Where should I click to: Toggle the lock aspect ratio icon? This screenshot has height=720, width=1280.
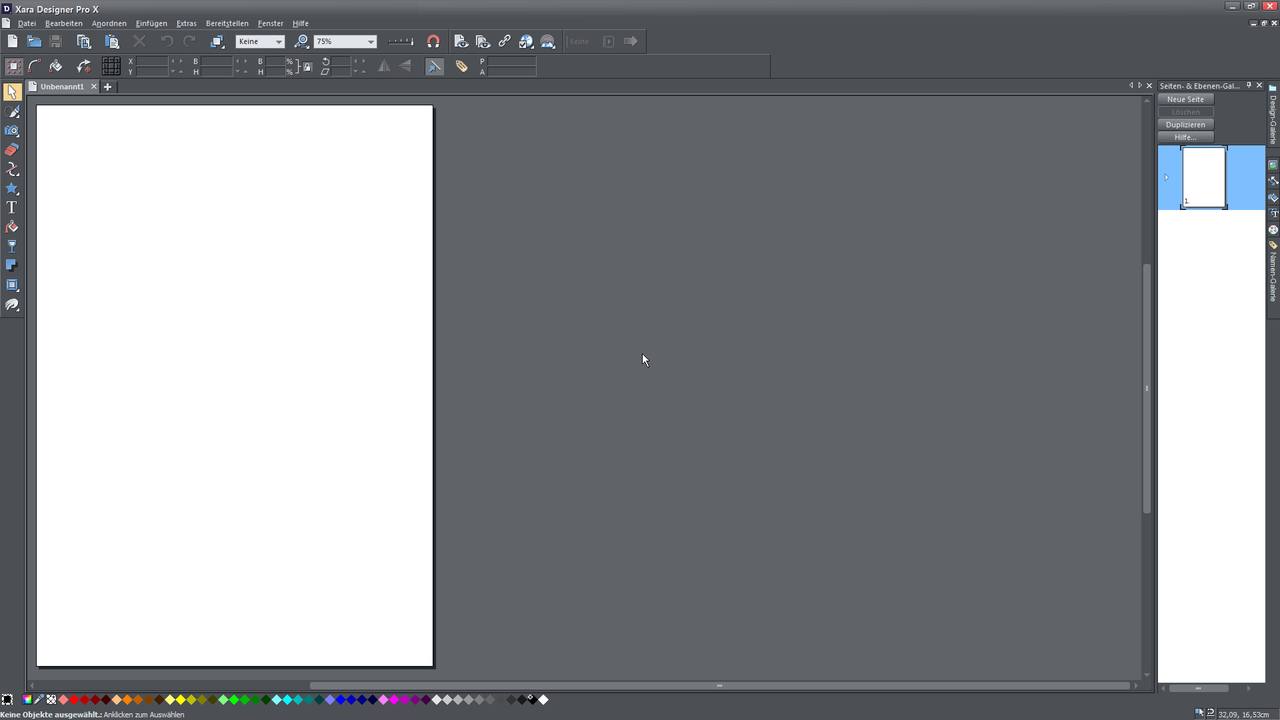point(308,67)
